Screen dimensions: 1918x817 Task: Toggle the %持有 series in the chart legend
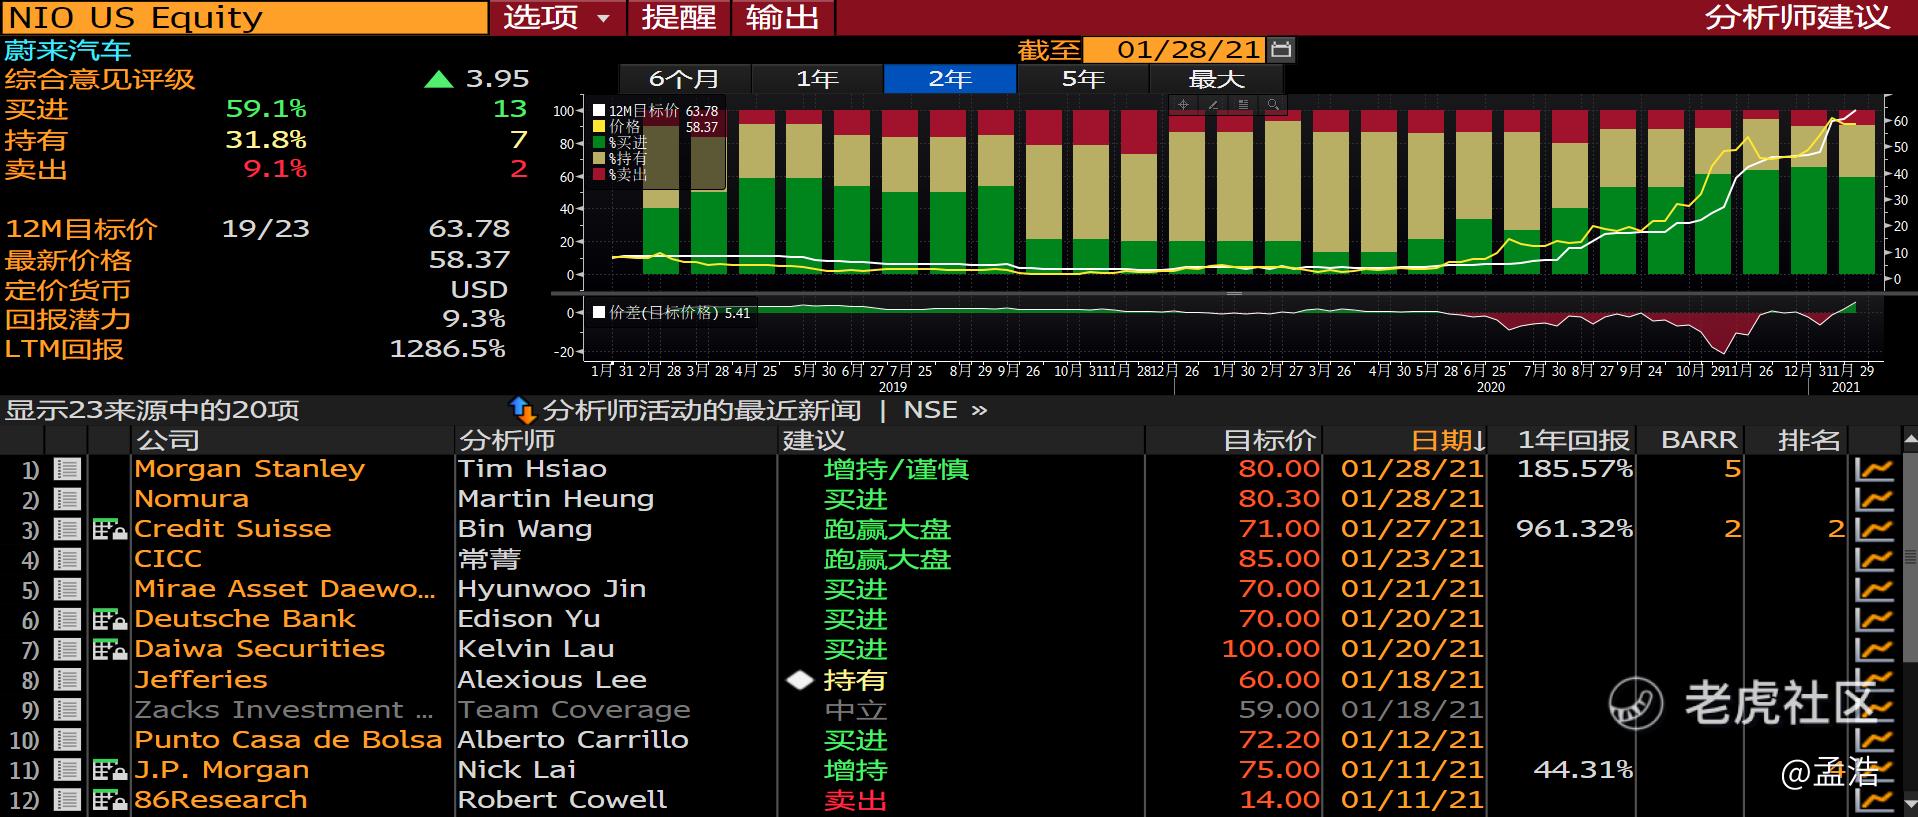[599, 159]
